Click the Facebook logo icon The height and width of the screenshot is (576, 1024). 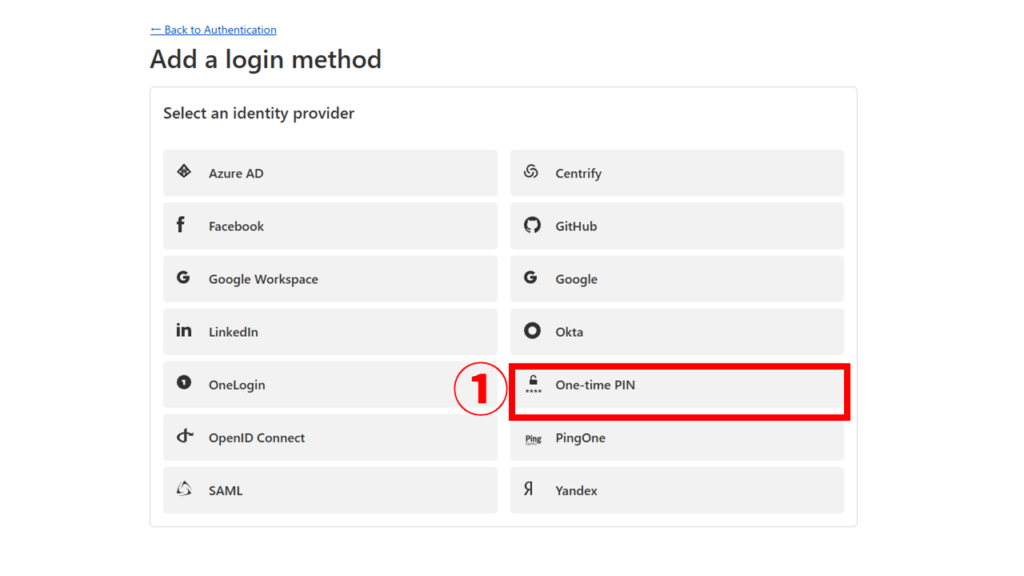coord(181,225)
